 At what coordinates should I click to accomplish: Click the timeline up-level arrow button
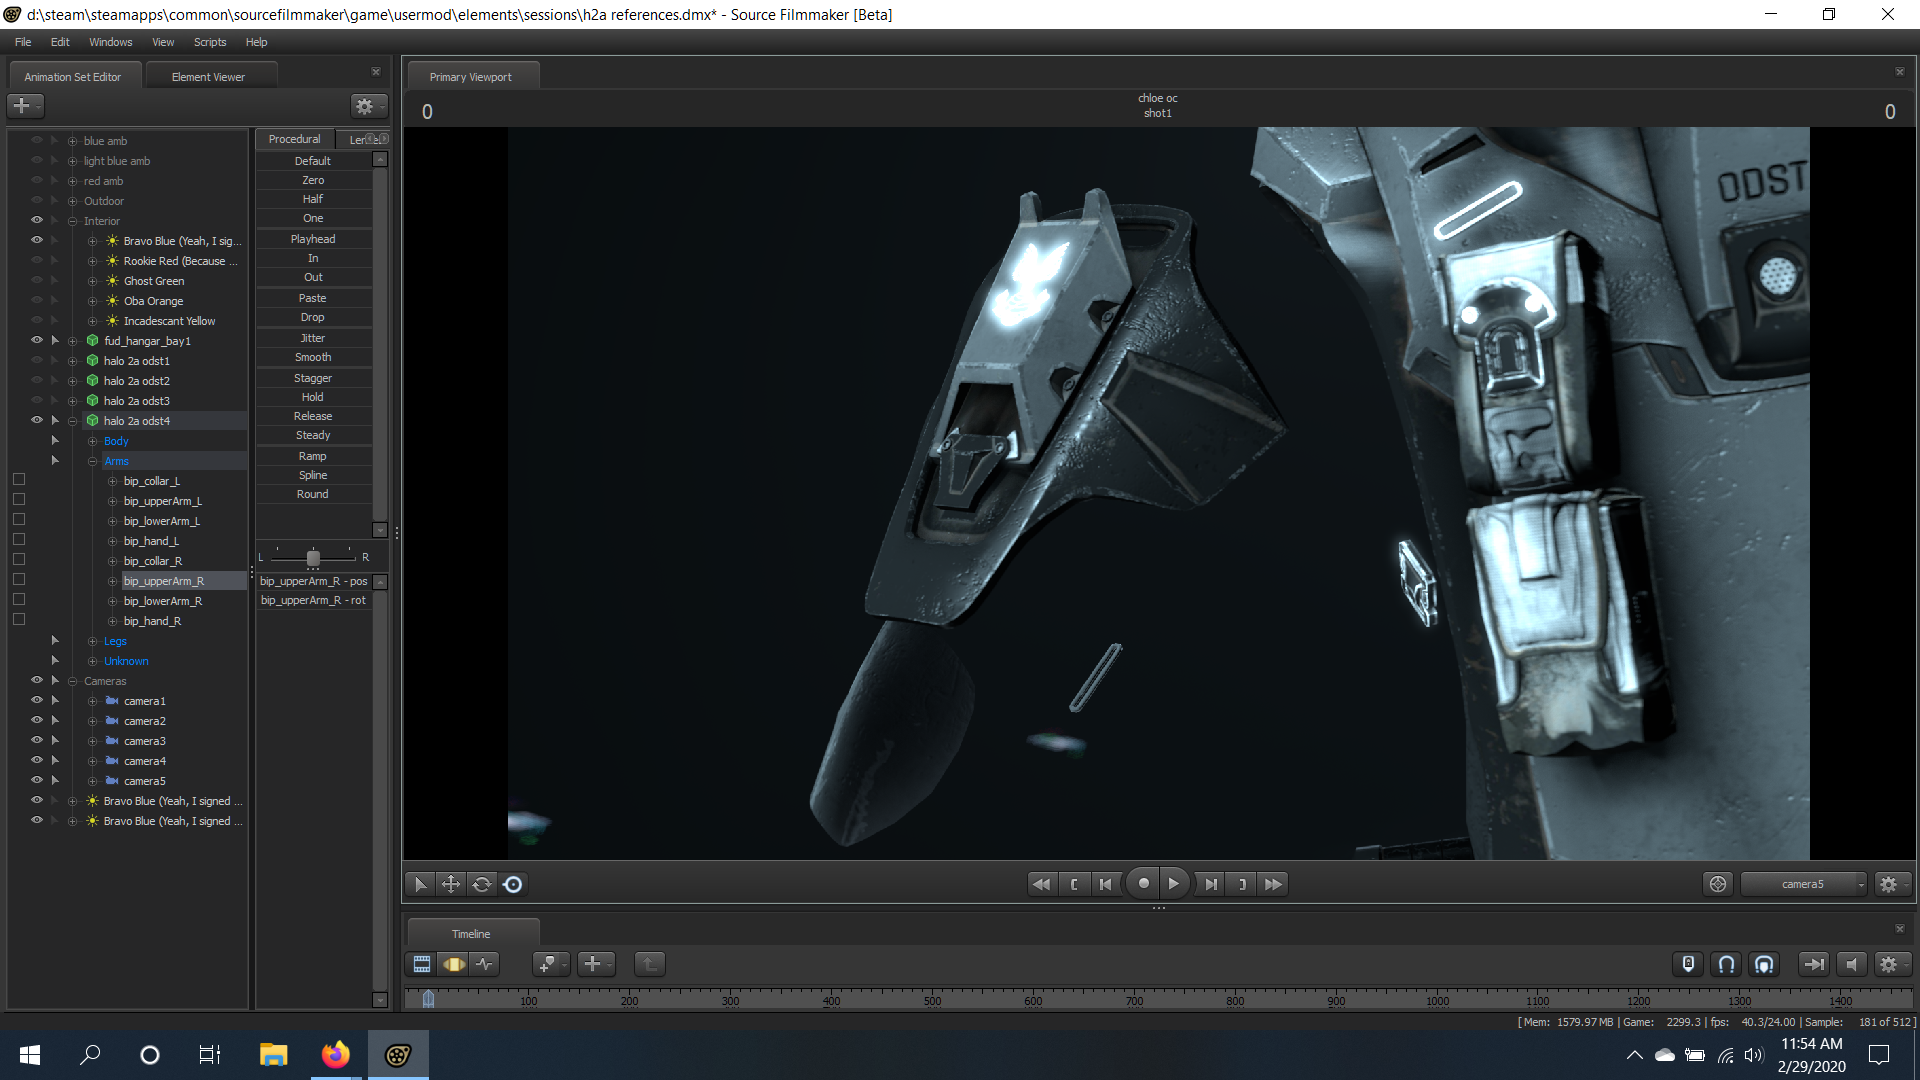click(650, 964)
